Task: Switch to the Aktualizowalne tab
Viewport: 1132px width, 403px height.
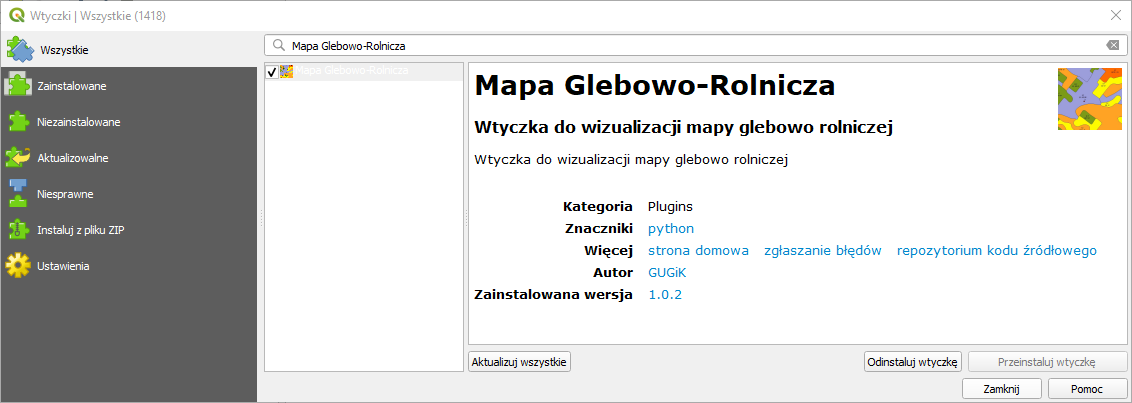Action: [x=73, y=158]
